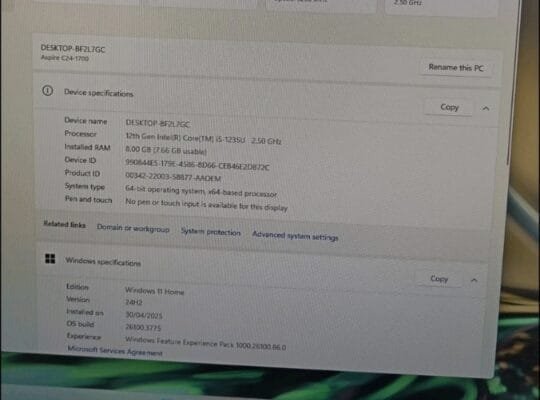Select the 12th Gen Intel processor value
Image resolution: width=540 pixels, height=400 pixels.
click(203, 139)
